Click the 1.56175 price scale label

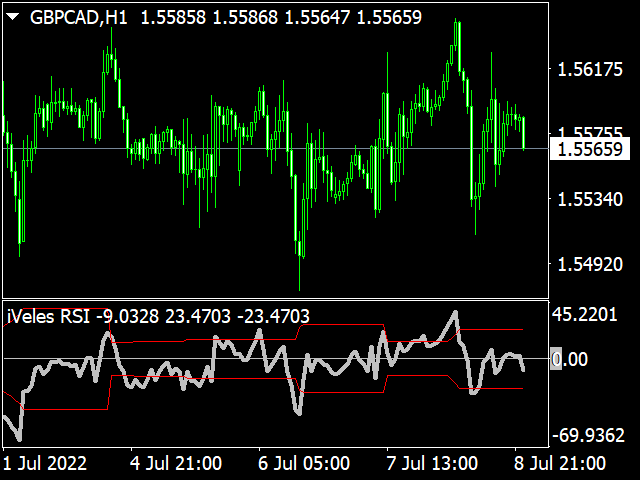590,69
